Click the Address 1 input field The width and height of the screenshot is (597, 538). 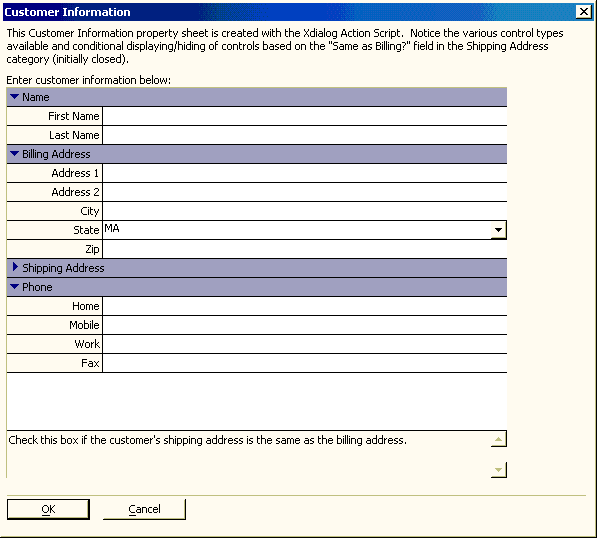coord(305,173)
